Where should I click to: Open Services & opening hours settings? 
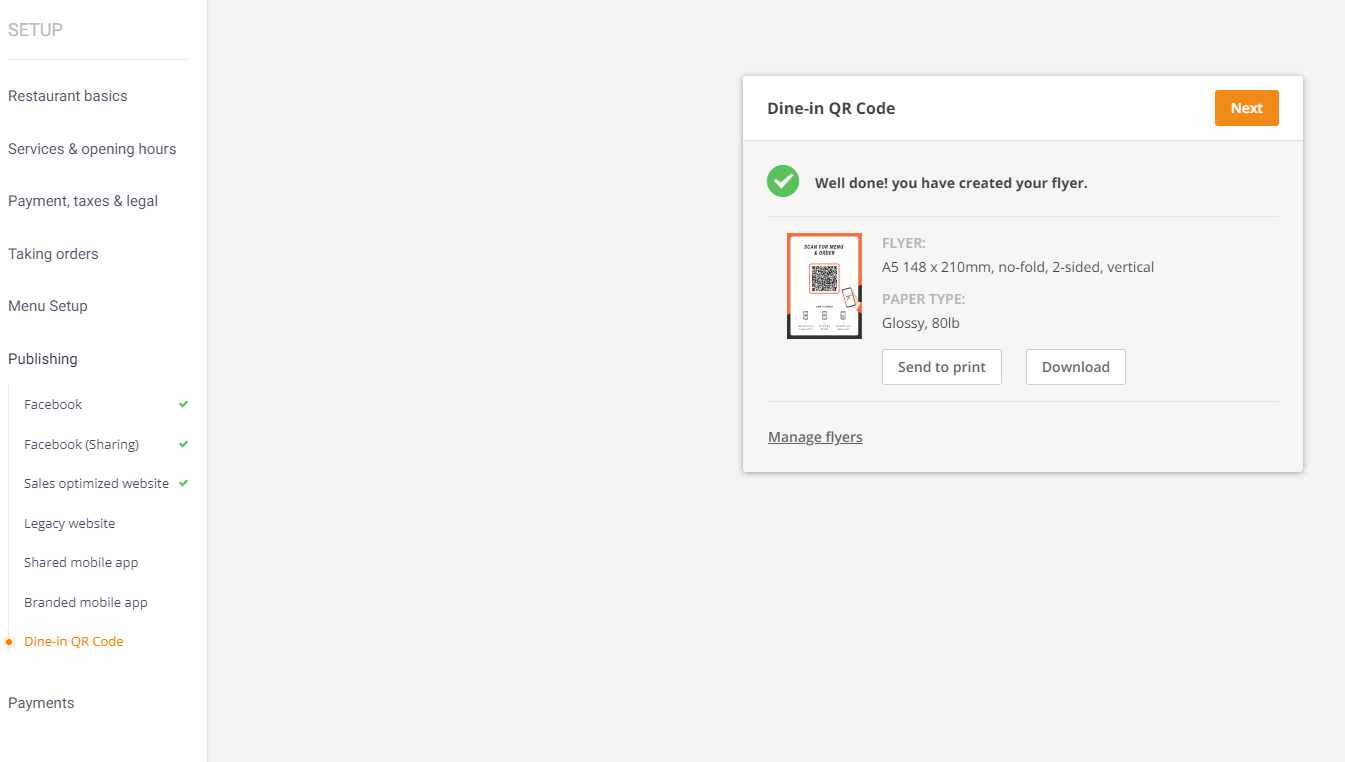pyautogui.click(x=92, y=148)
